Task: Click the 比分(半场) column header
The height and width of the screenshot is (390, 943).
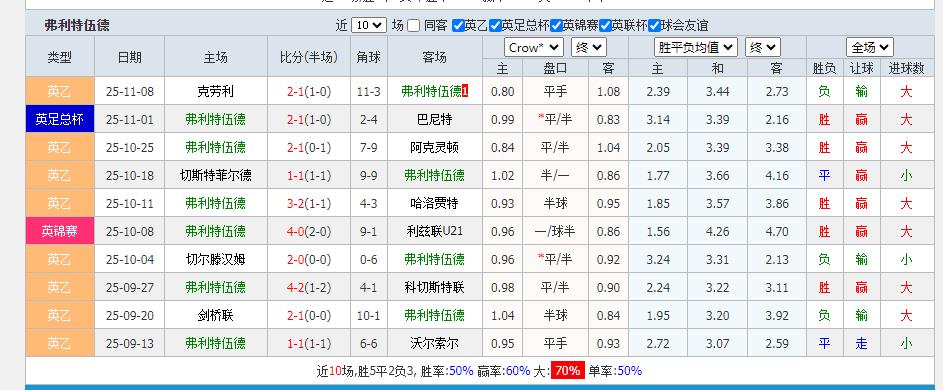Action: point(309,57)
